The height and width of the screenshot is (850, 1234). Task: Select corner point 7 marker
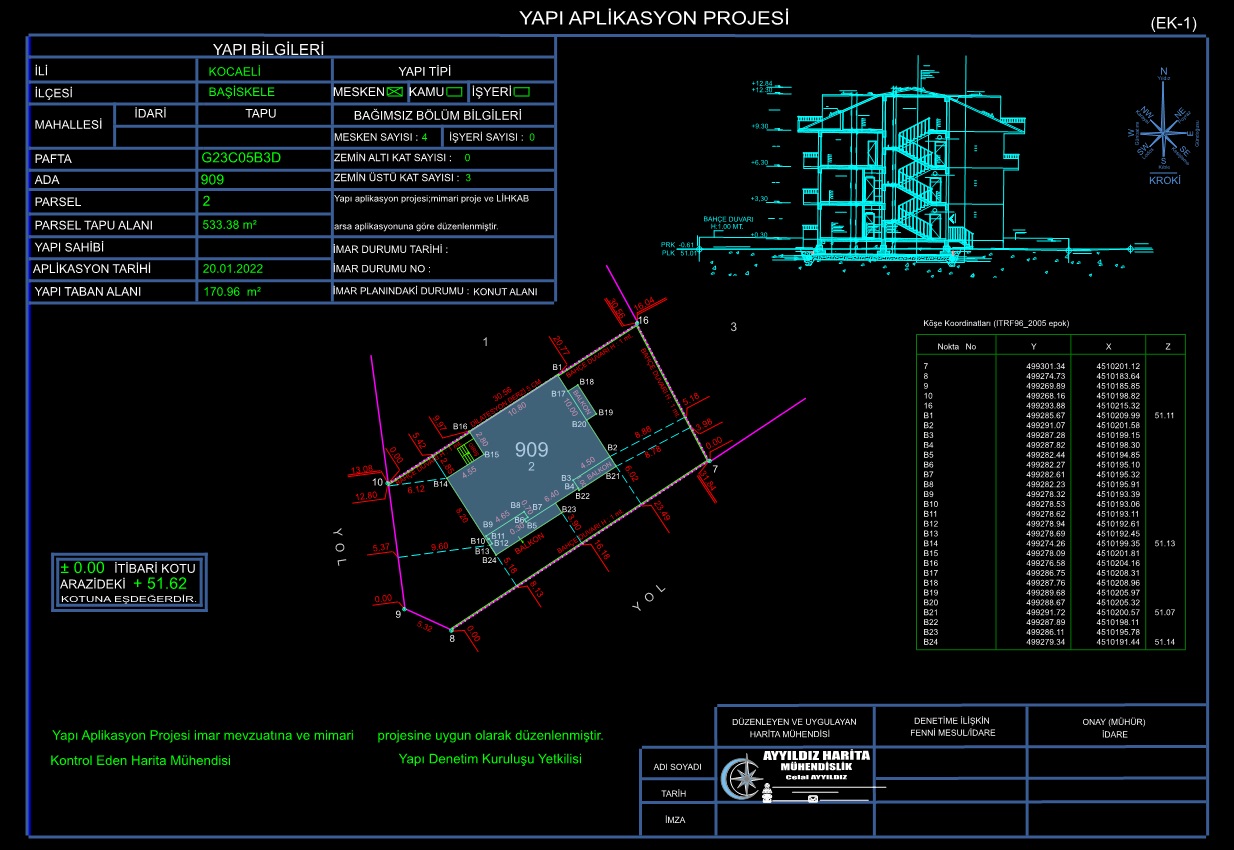707,461
